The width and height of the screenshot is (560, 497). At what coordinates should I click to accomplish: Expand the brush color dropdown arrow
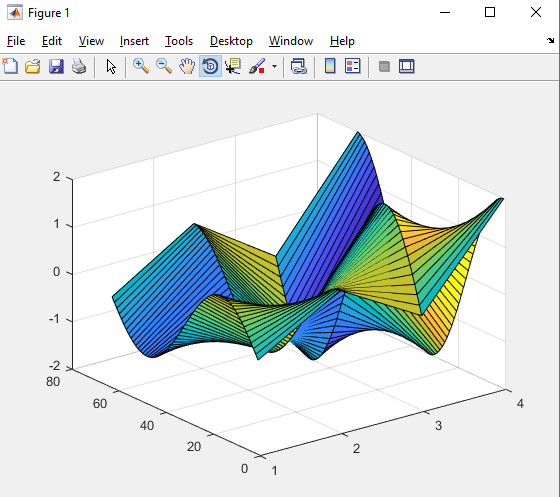point(274,66)
